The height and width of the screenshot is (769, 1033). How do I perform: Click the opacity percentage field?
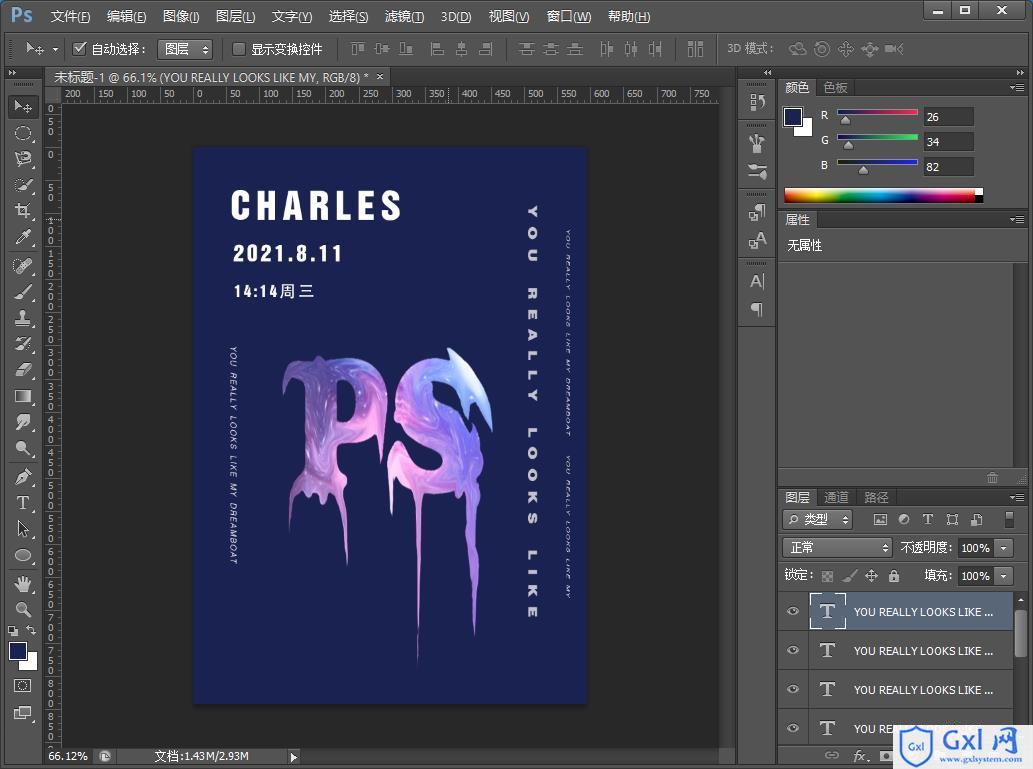click(976, 548)
